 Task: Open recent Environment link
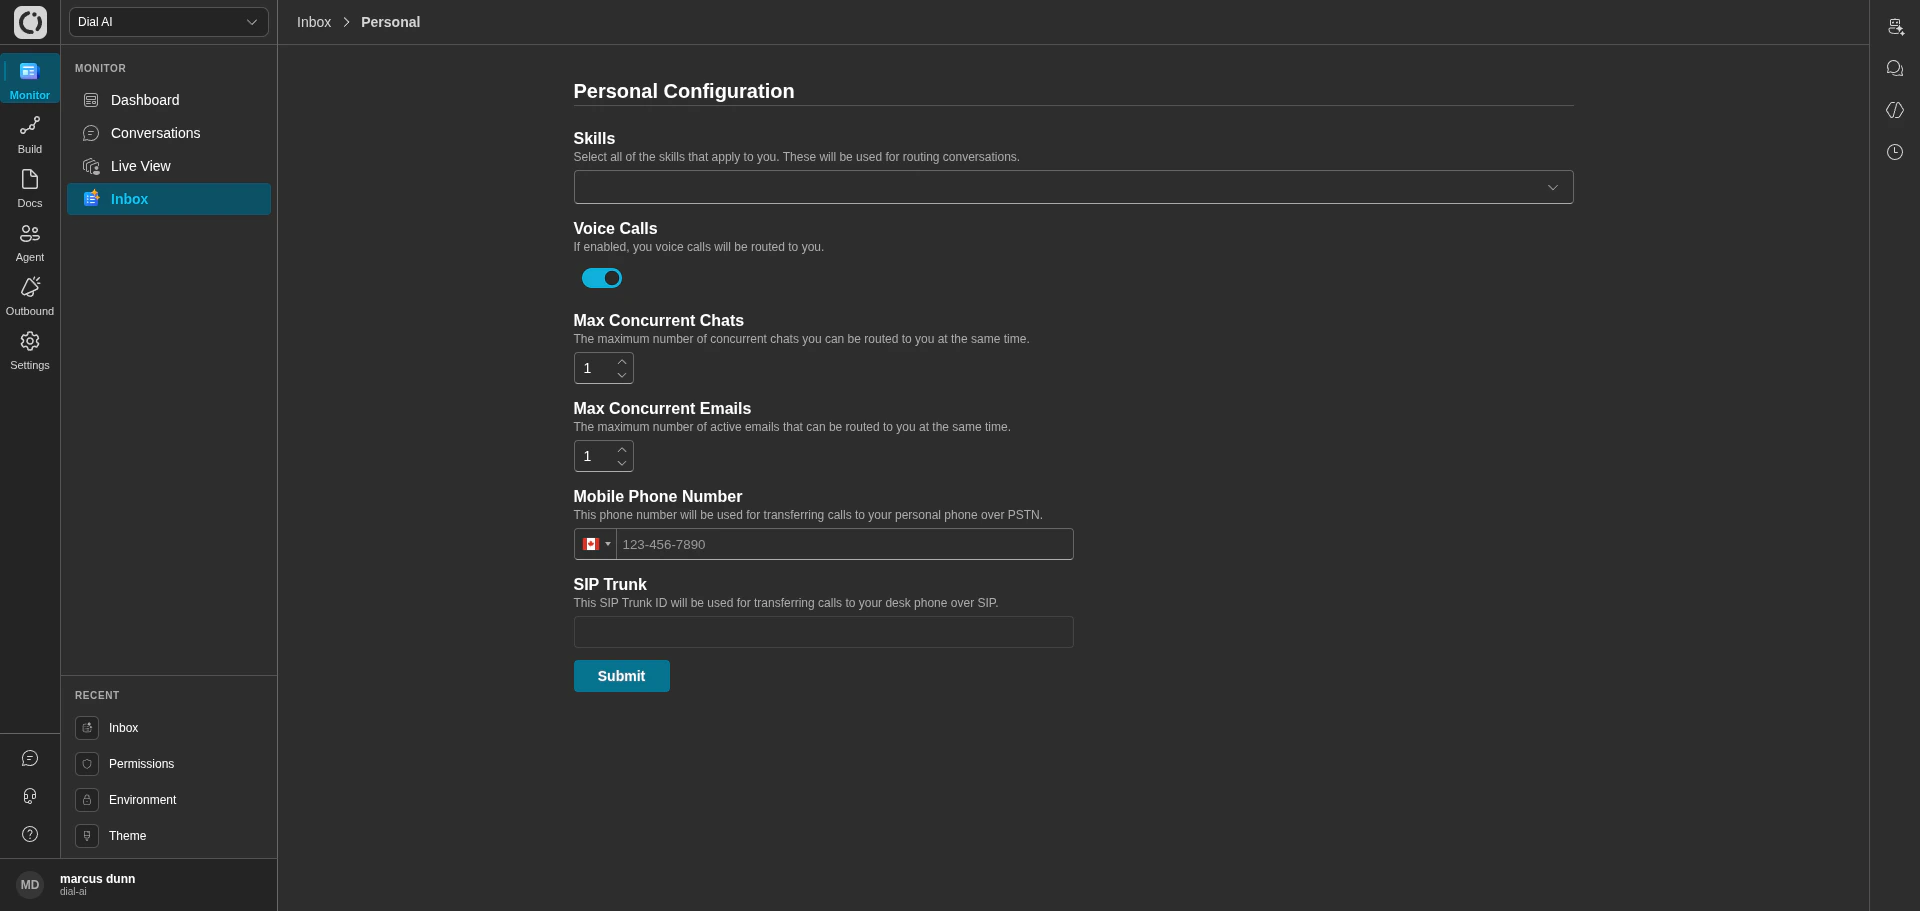tap(142, 800)
